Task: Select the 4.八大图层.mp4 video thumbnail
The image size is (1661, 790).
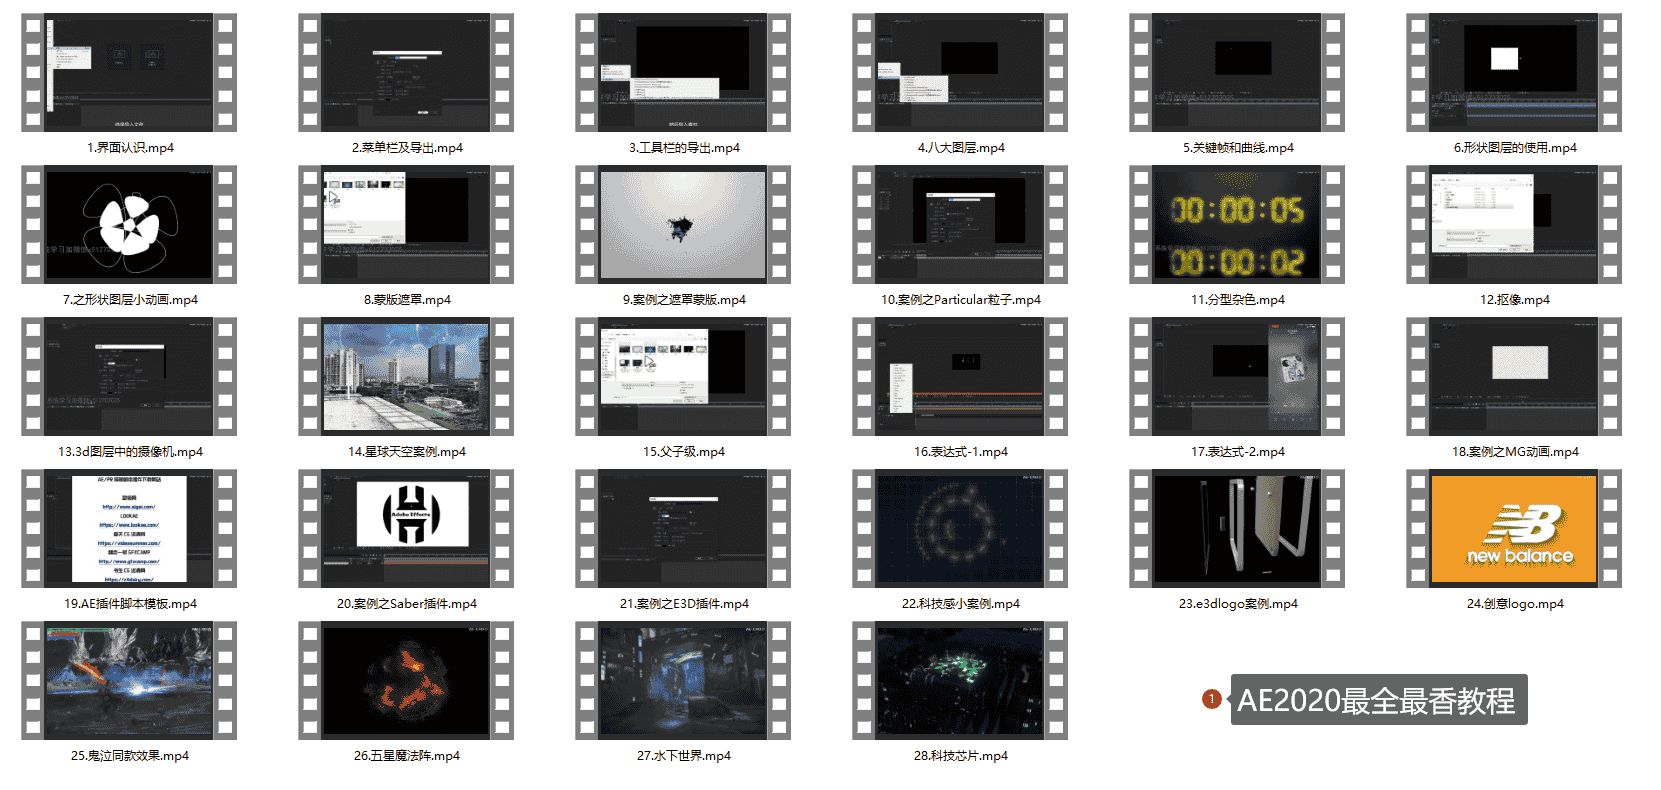Action: (960, 72)
